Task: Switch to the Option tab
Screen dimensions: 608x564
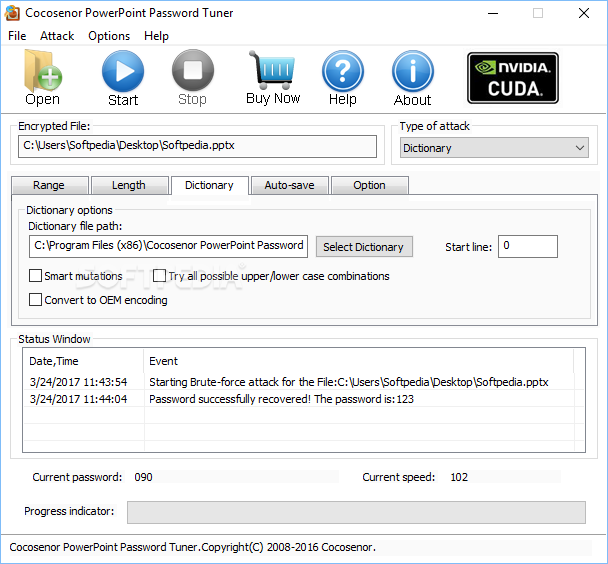Action: pos(370,185)
